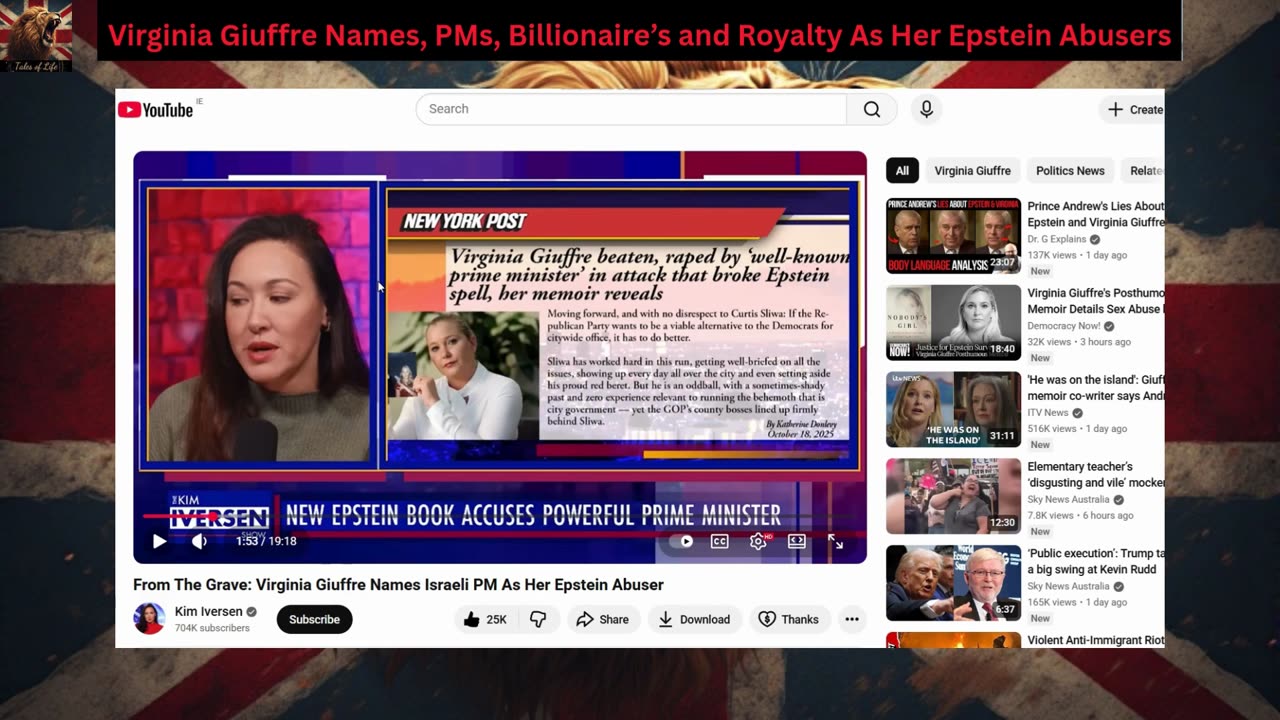Click the search magnifier button

(x=872, y=109)
